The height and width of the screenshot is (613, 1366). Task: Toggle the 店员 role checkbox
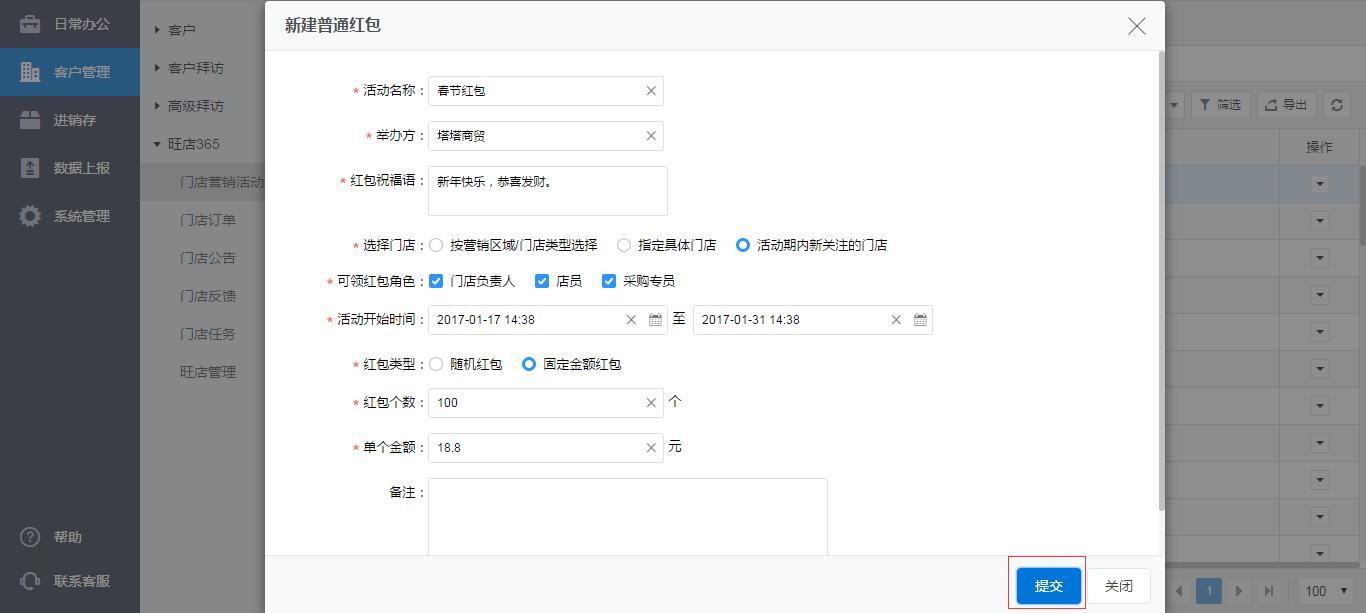pyautogui.click(x=542, y=281)
